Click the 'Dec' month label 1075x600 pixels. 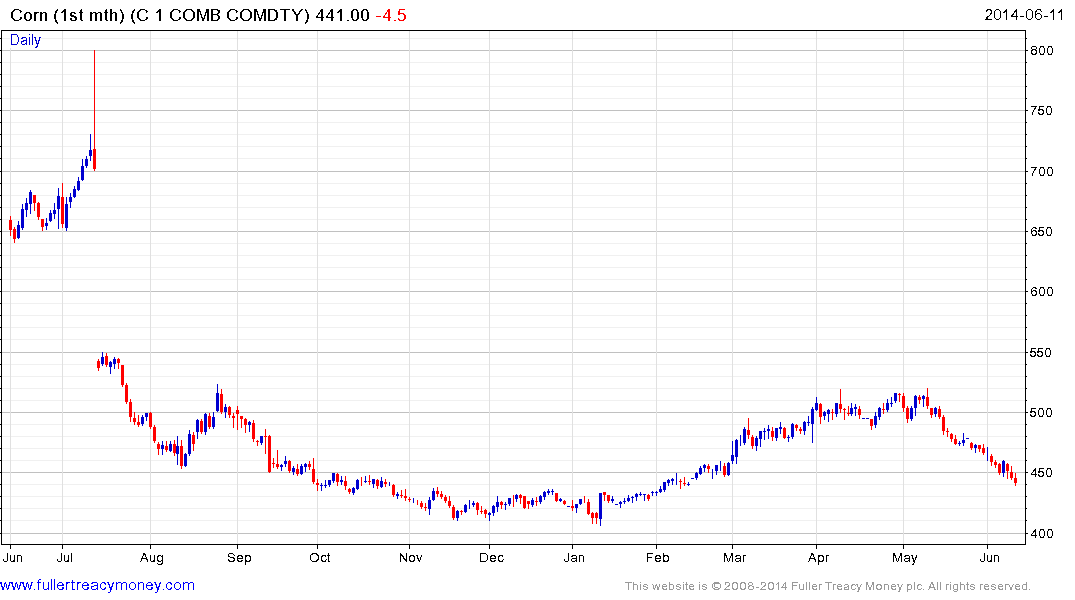pyautogui.click(x=492, y=557)
